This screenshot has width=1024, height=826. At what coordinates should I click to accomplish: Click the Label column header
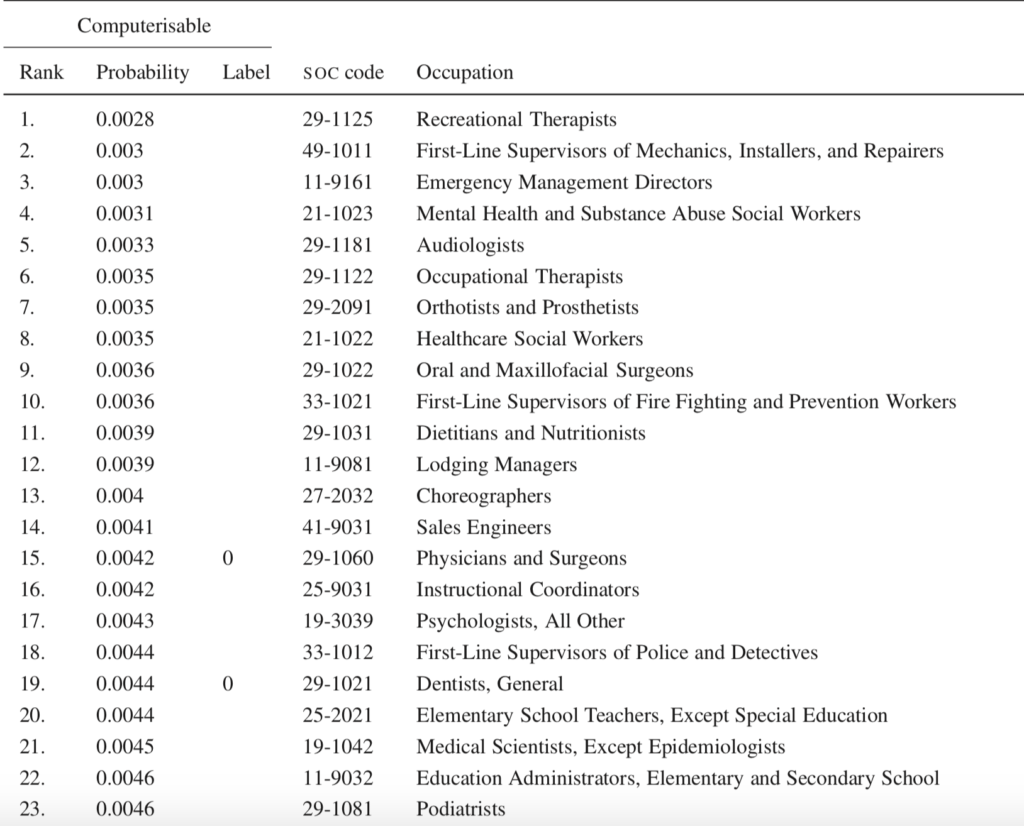246,72
